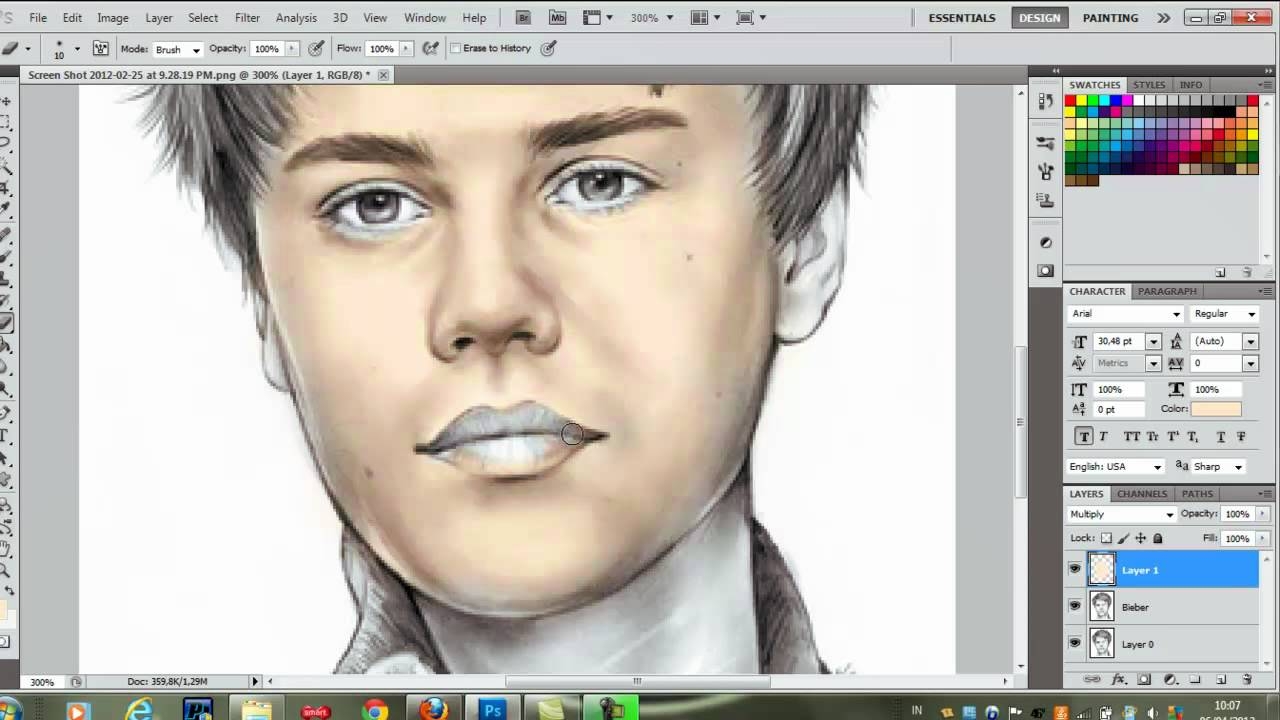This screenshot has width=1280, height=720.
Task: Open the Filter menu
Action: click(x=247, y=18)
